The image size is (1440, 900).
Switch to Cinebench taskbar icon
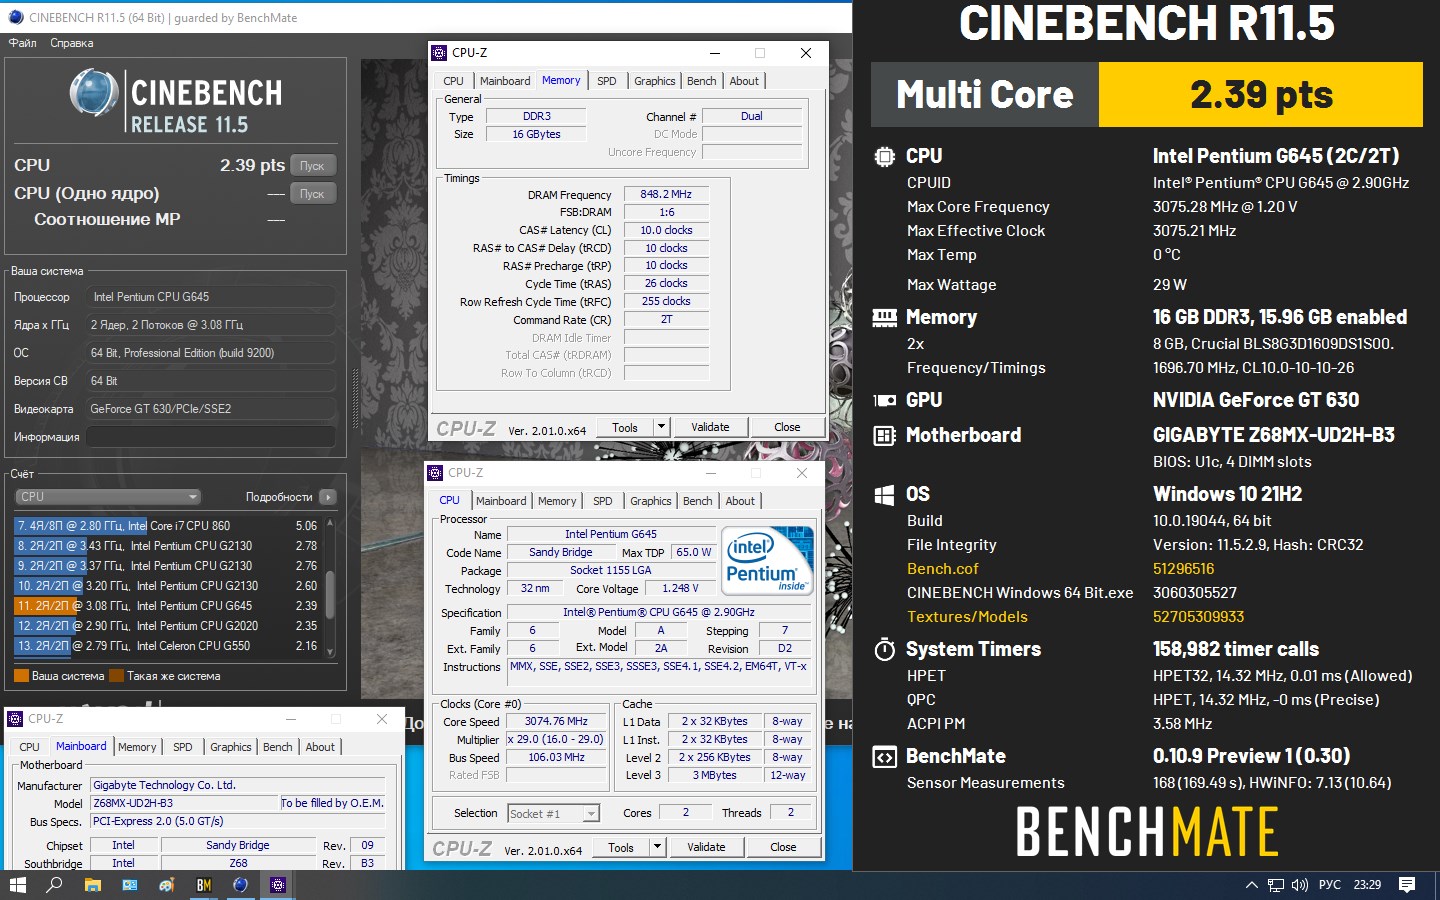click(240, 885)
